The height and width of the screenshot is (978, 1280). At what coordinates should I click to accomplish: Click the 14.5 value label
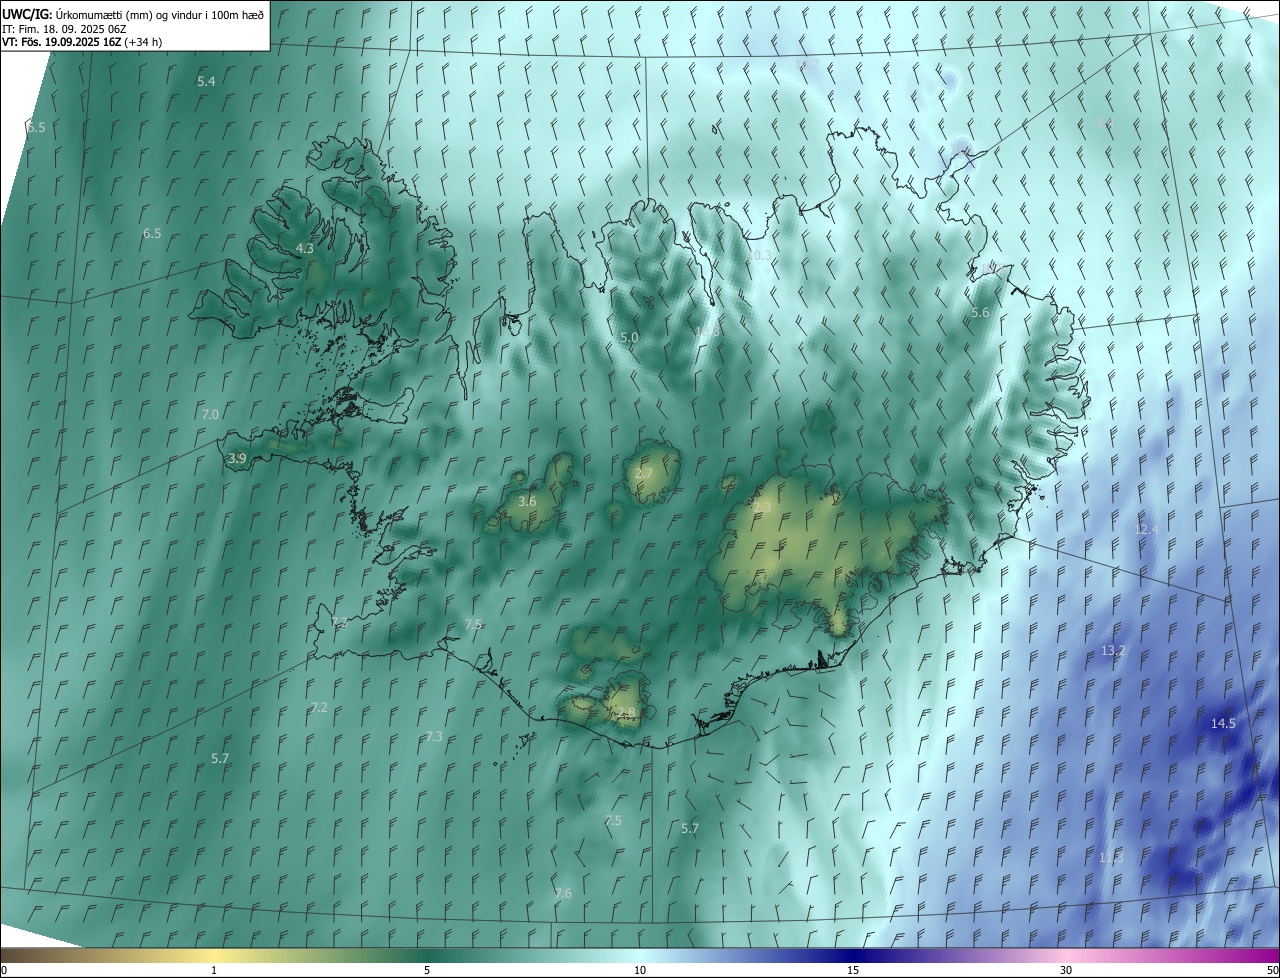tap(1223, 724)
